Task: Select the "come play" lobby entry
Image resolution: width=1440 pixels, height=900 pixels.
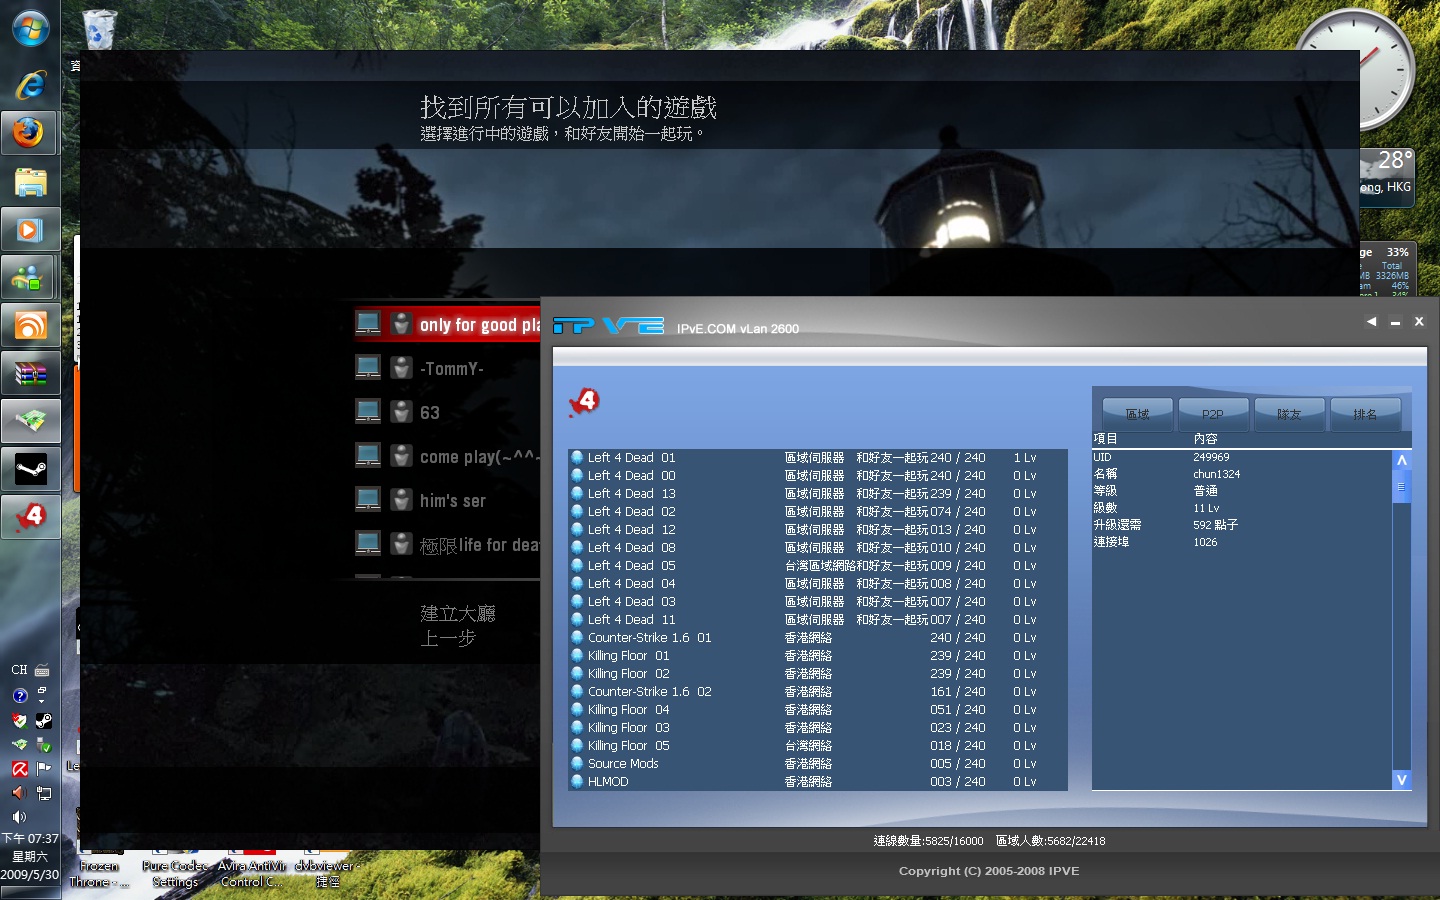Action: point(447,456)
